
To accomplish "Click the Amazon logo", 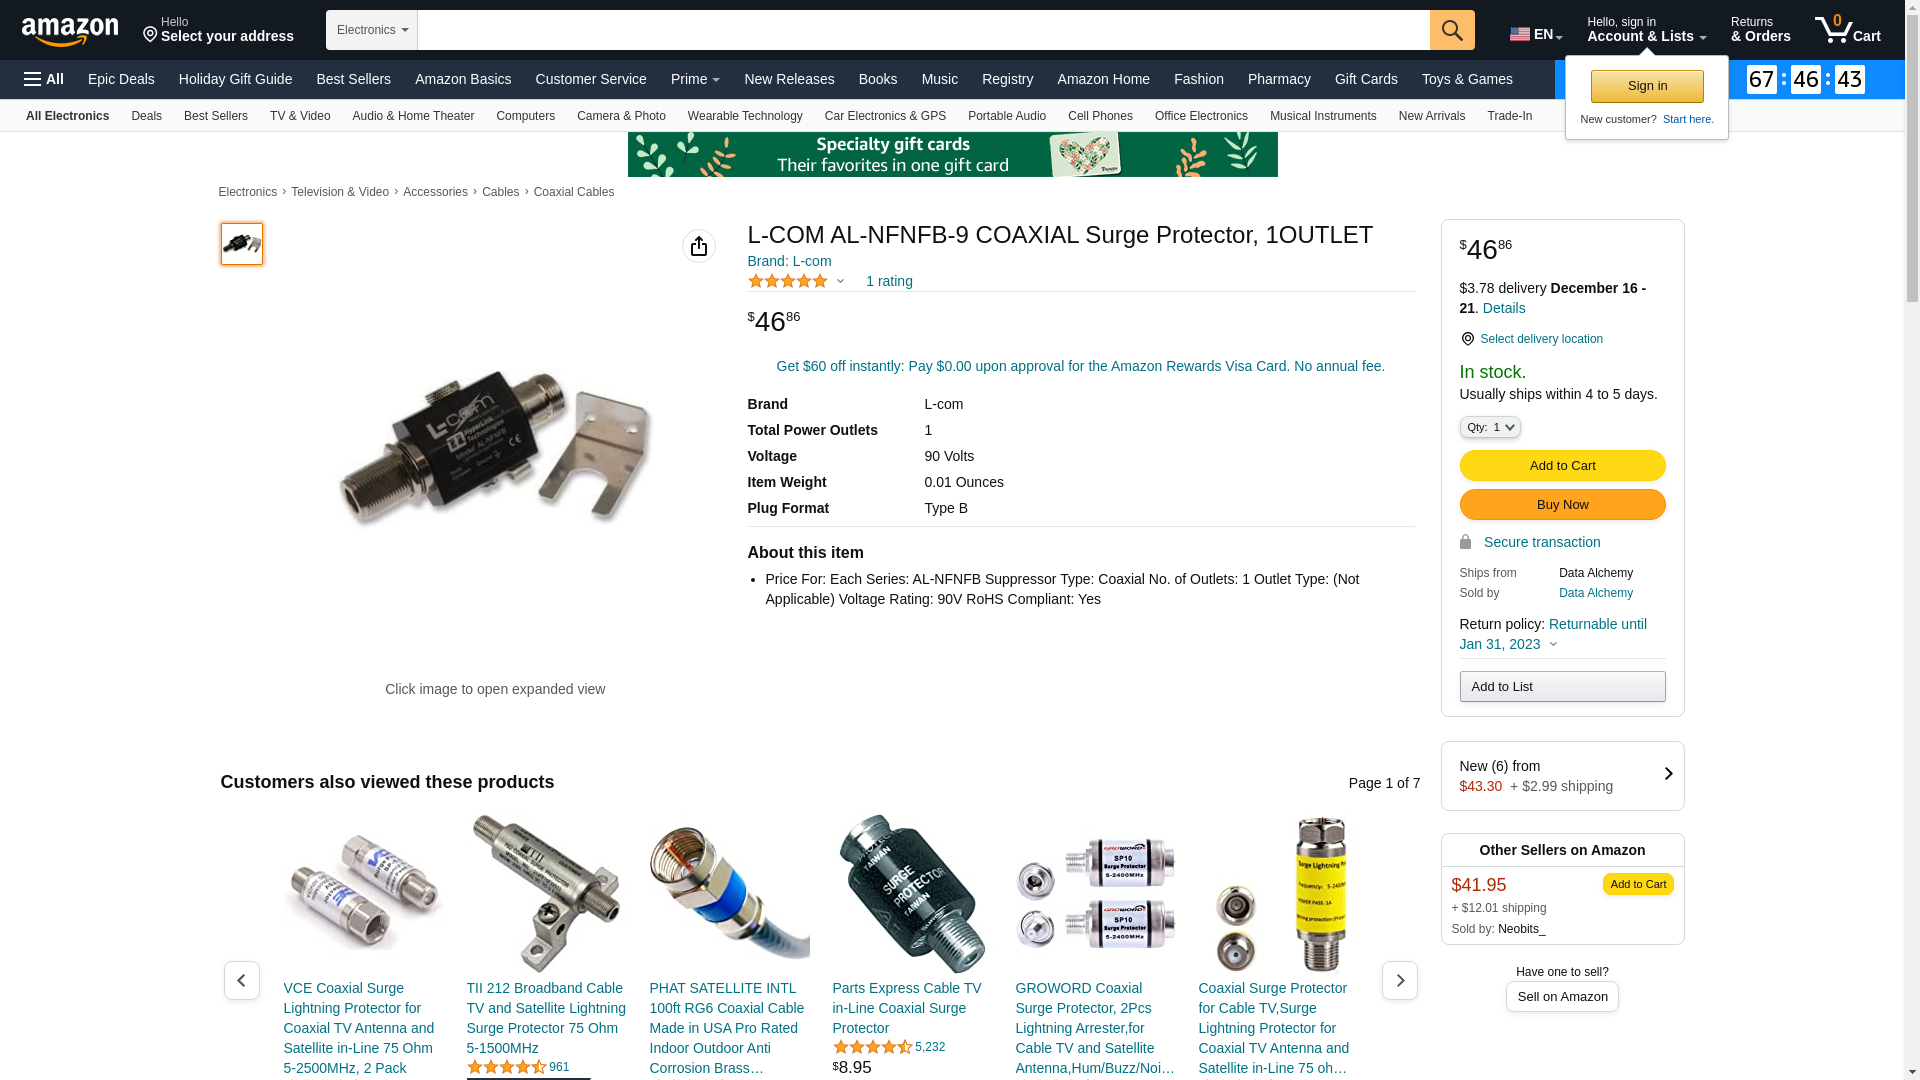I will [70, 31].
